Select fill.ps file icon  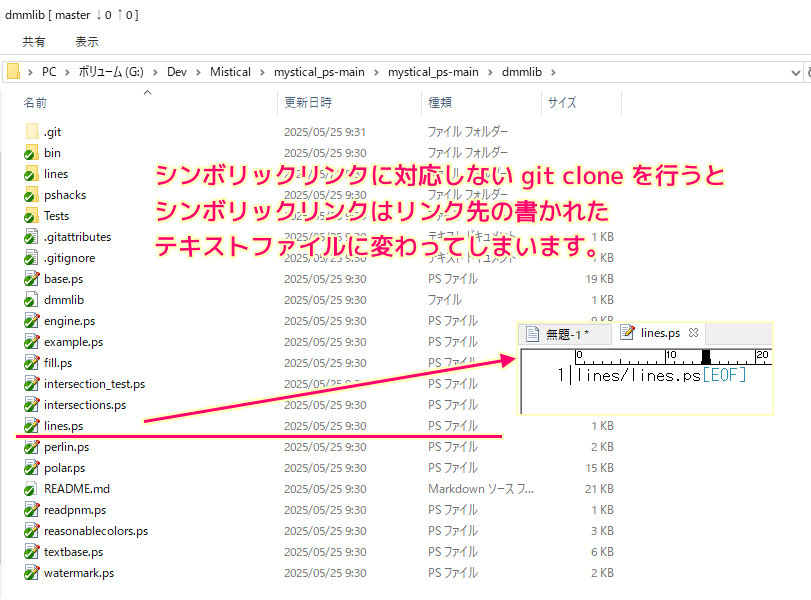[32, 363]
